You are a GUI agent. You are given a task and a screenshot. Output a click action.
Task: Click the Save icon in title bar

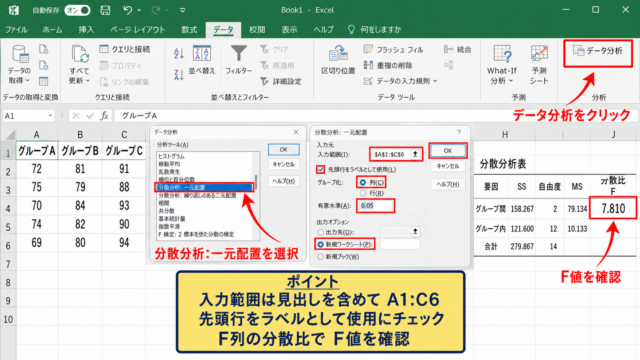[105, 10]
